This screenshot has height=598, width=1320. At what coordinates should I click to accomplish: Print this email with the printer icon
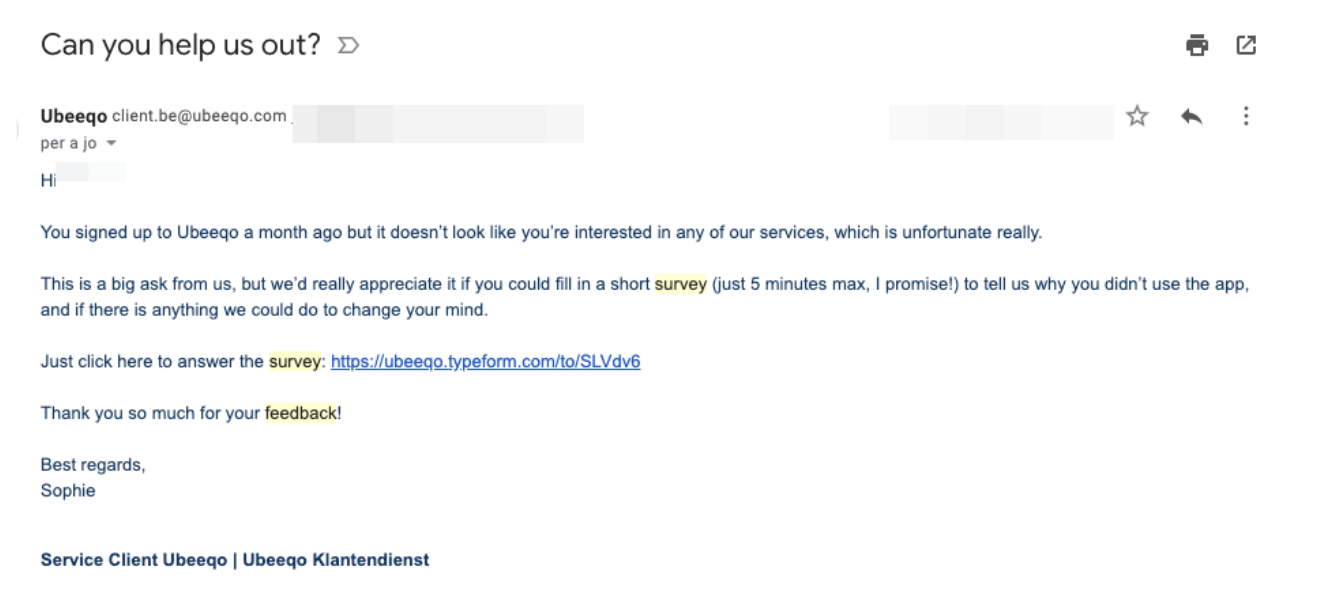pos(1197,45)
